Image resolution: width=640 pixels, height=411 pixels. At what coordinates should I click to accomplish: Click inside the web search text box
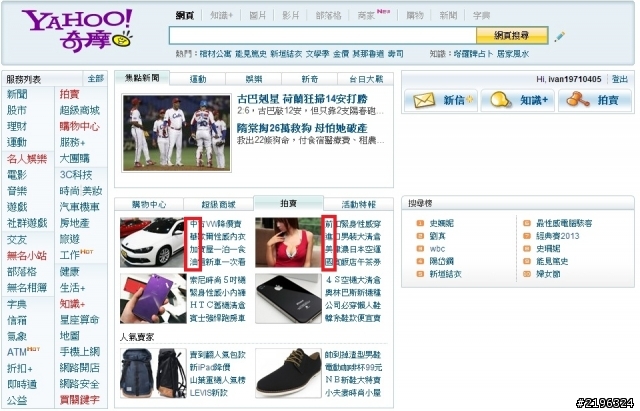point(323,36)
